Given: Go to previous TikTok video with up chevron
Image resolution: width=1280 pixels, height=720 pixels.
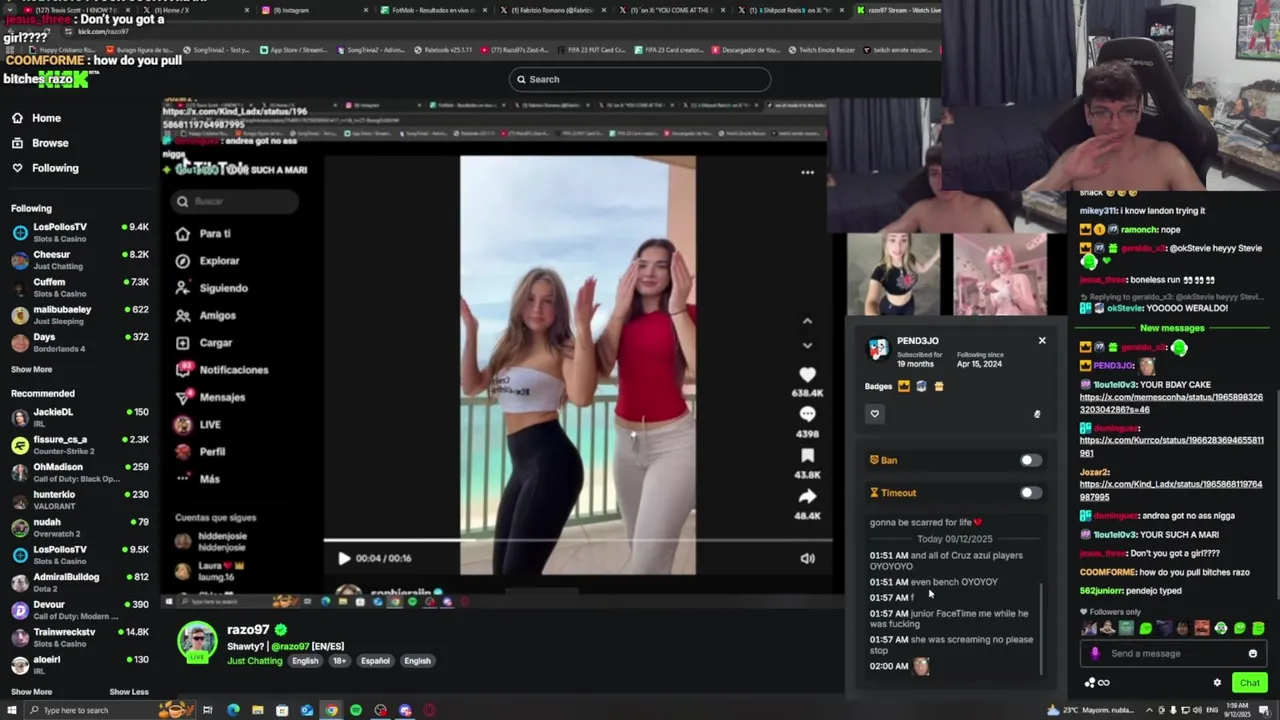Looking at the screenshot, I should [x=807, y=321].
